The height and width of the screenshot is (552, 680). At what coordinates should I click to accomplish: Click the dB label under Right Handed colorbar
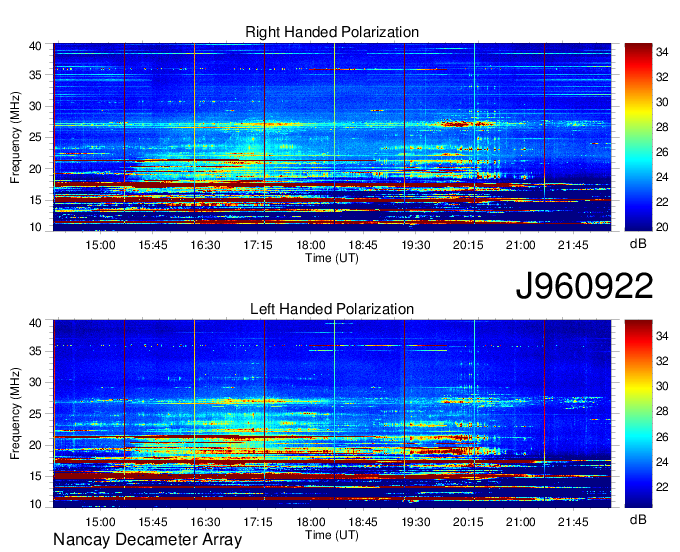point(638,244)
